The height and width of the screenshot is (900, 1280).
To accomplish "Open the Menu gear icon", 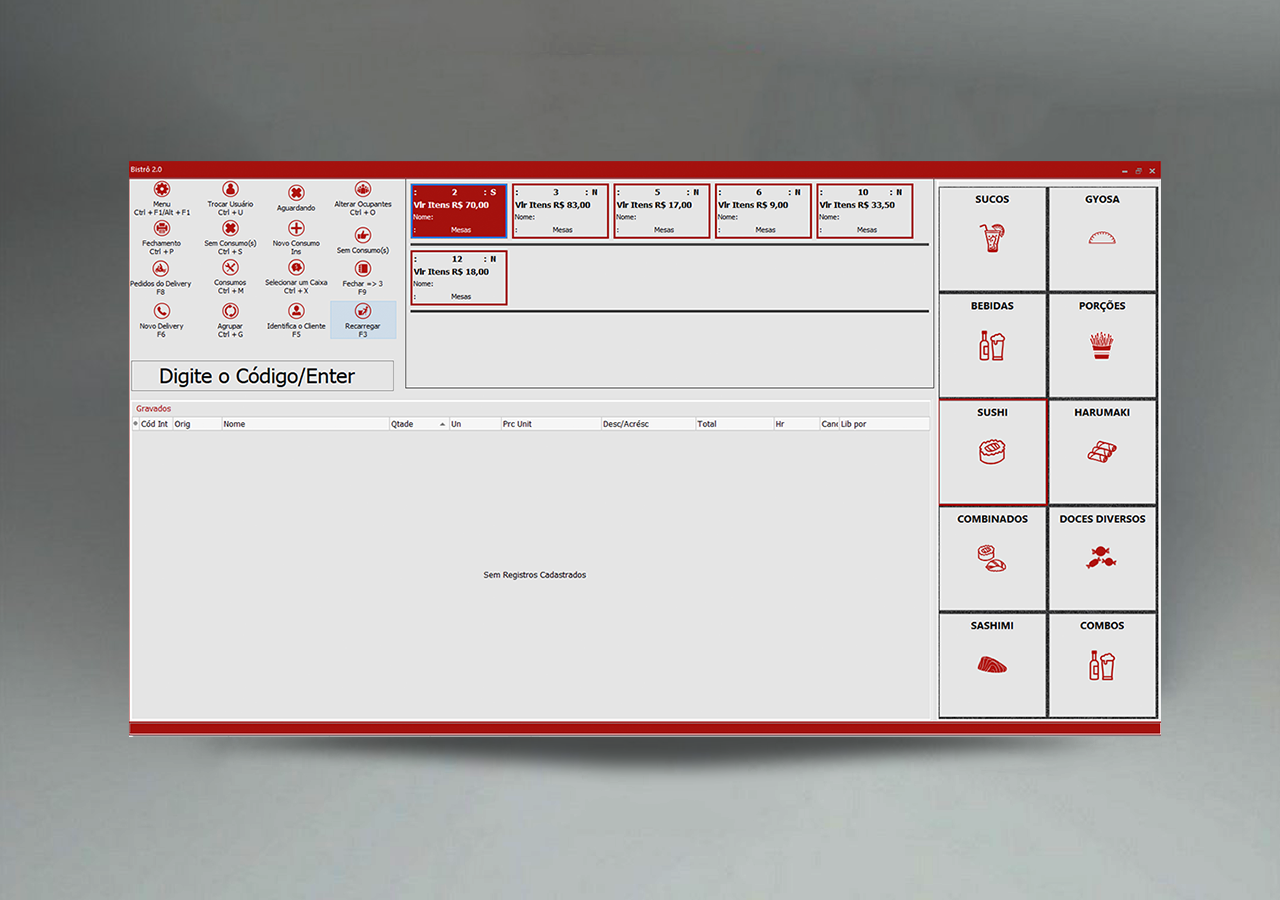I will click(x=162, y=190).
